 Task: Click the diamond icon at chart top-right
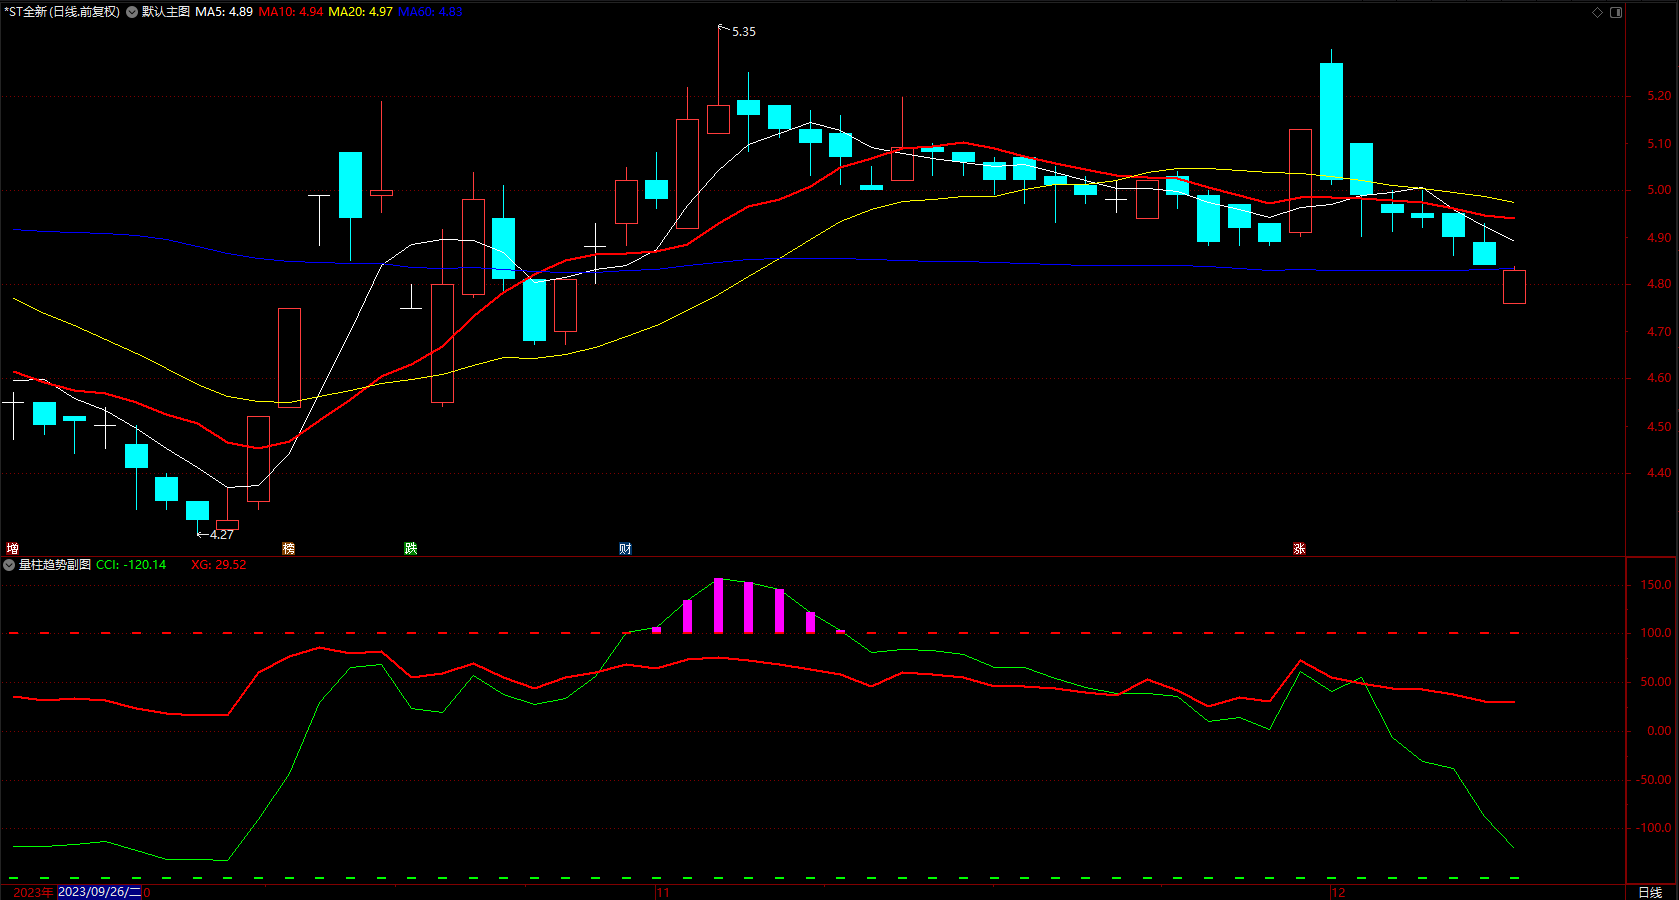1597,12
